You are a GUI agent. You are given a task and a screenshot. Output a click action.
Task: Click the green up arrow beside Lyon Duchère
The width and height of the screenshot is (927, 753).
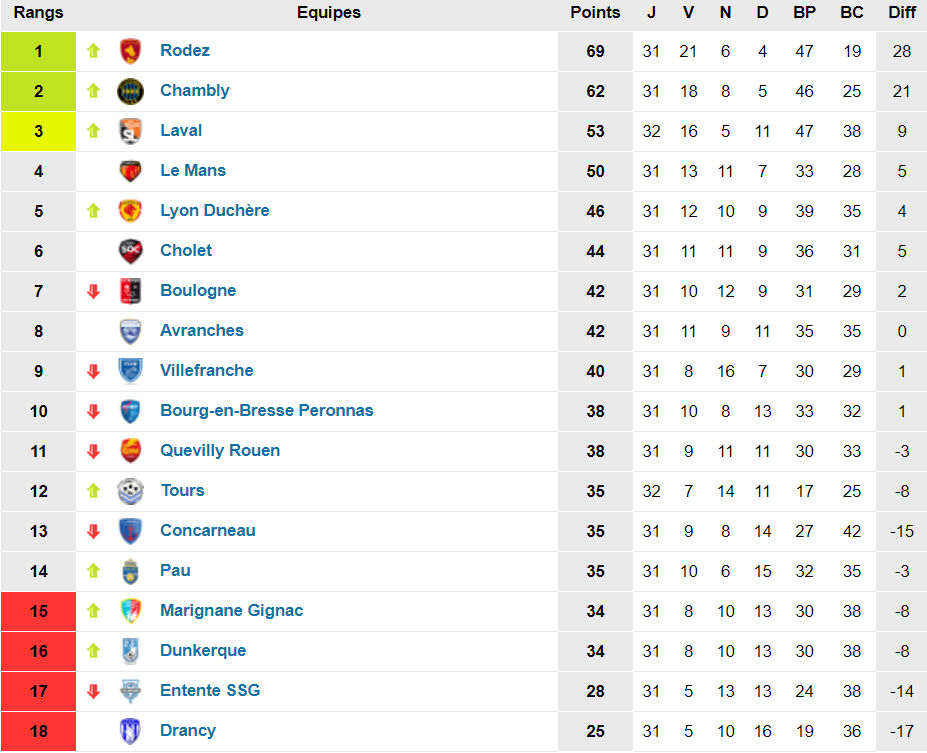(94, 211)
